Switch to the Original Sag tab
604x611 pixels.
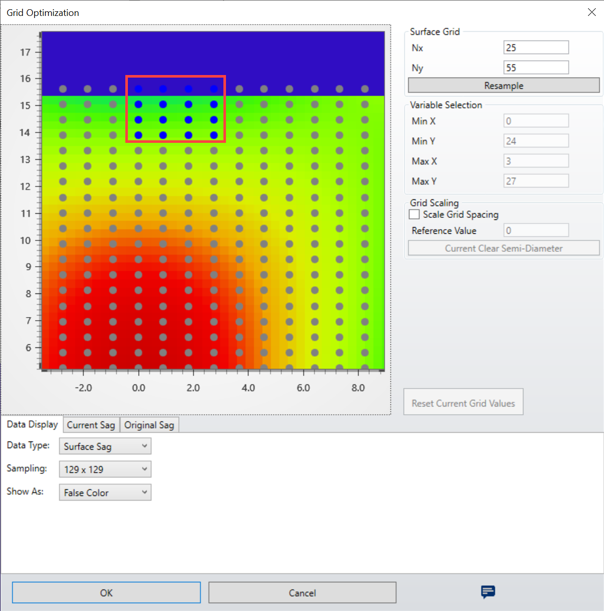pyautogui.click(x=149, y=425)
